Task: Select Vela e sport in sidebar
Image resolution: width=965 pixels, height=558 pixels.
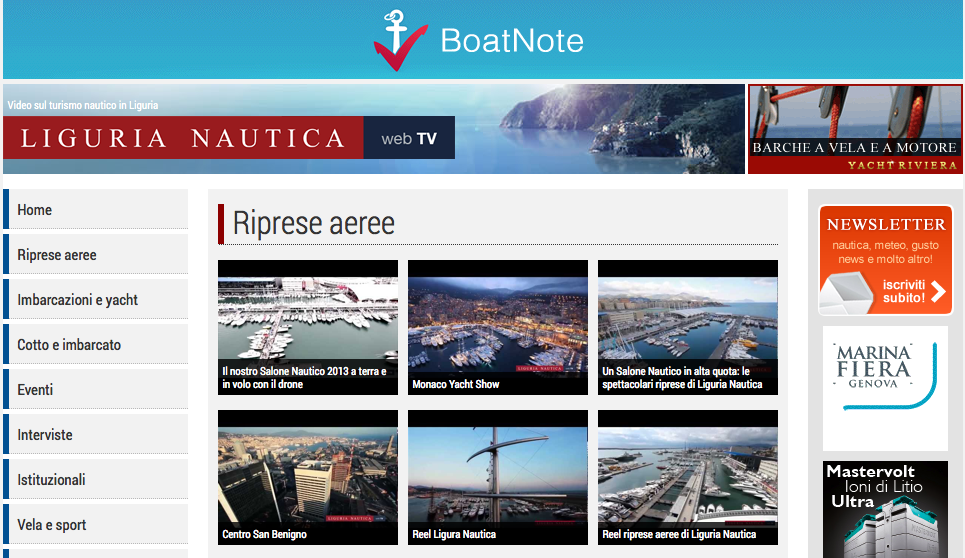Action: click(x=95, y=524)
